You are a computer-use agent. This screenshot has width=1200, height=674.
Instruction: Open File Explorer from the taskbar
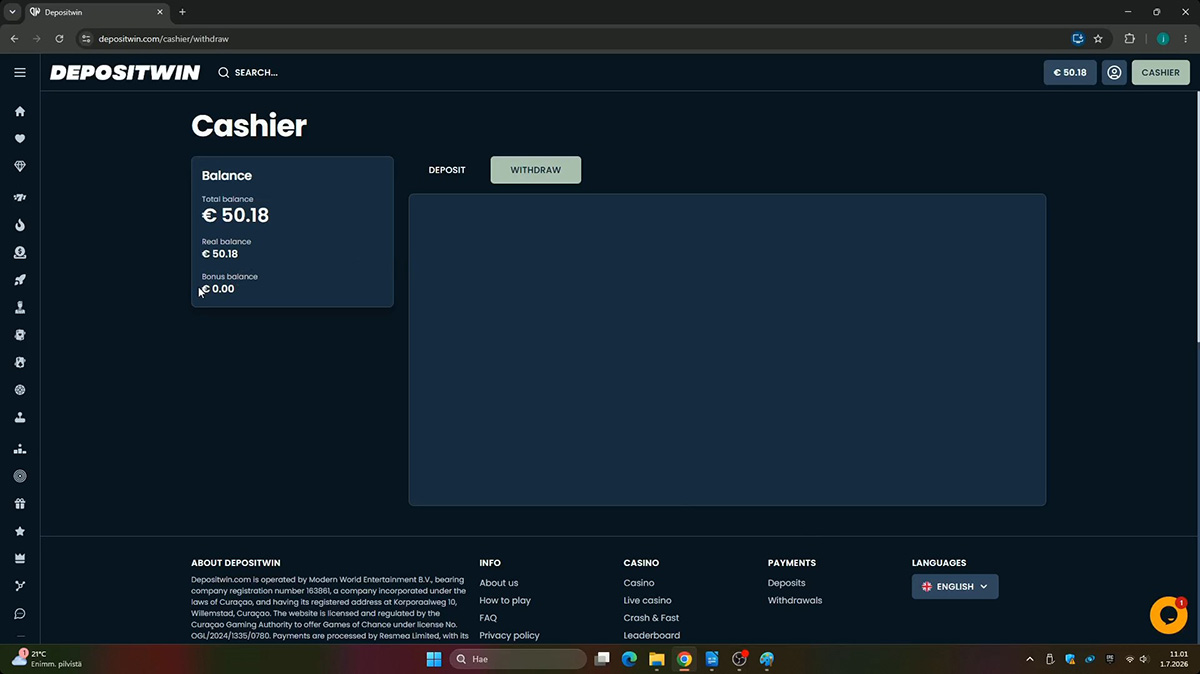pyautogui.click(x=657, y=659)
